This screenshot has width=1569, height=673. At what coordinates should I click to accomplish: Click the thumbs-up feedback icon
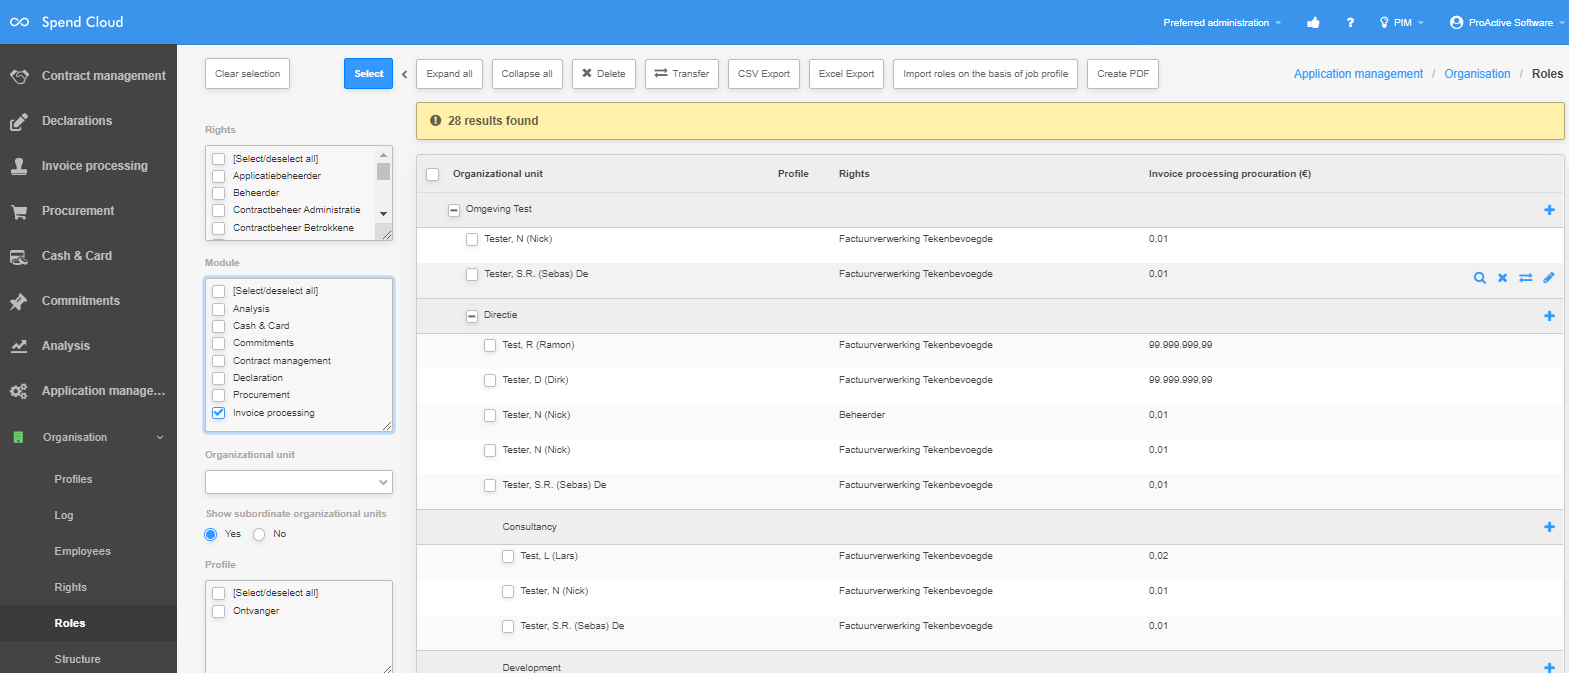tap(1313, 22)
